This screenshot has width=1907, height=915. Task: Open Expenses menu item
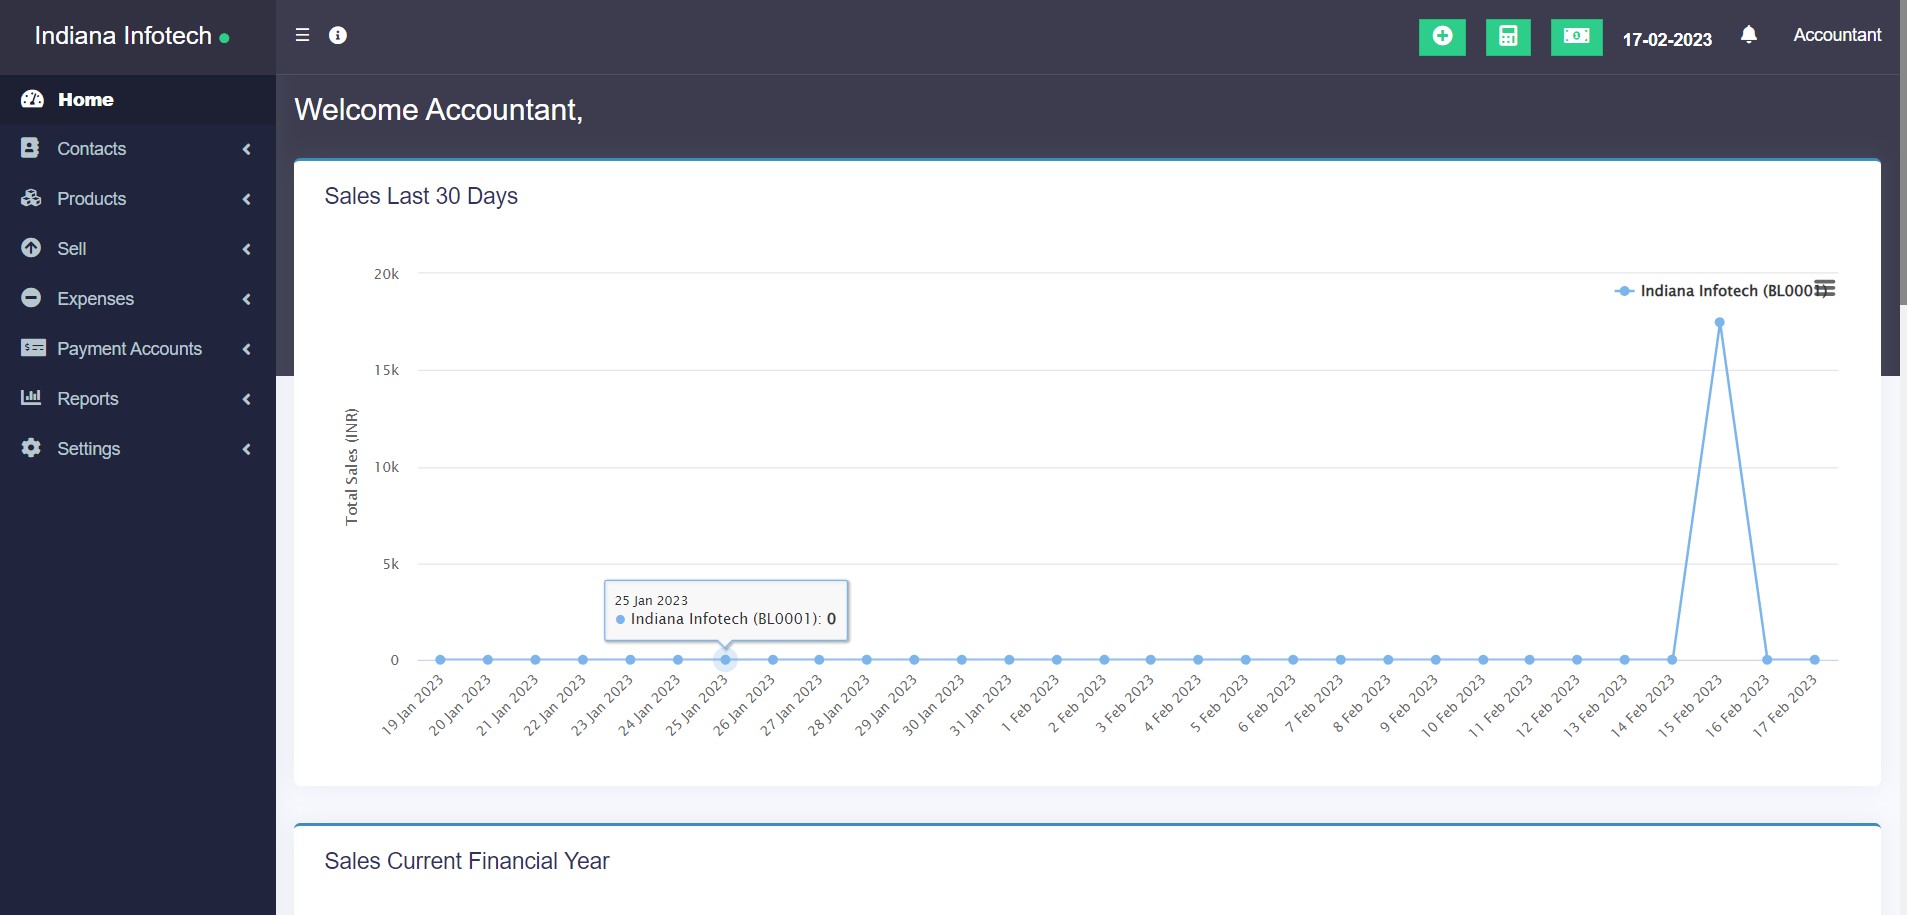point(138,299)
